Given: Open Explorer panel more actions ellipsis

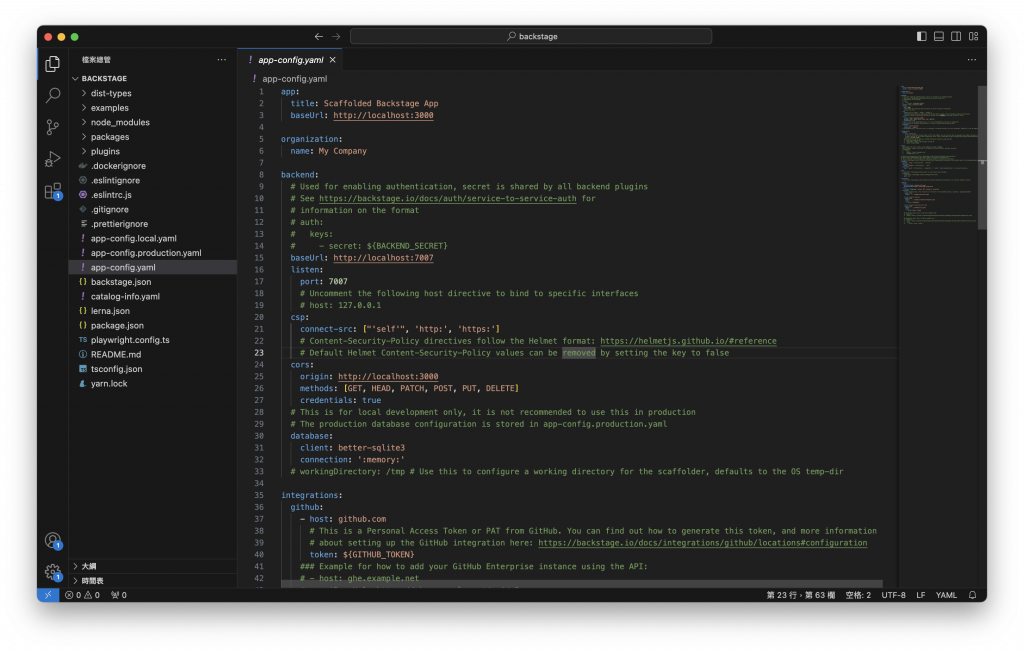Looking at the screenshot, I should [222, 59].
